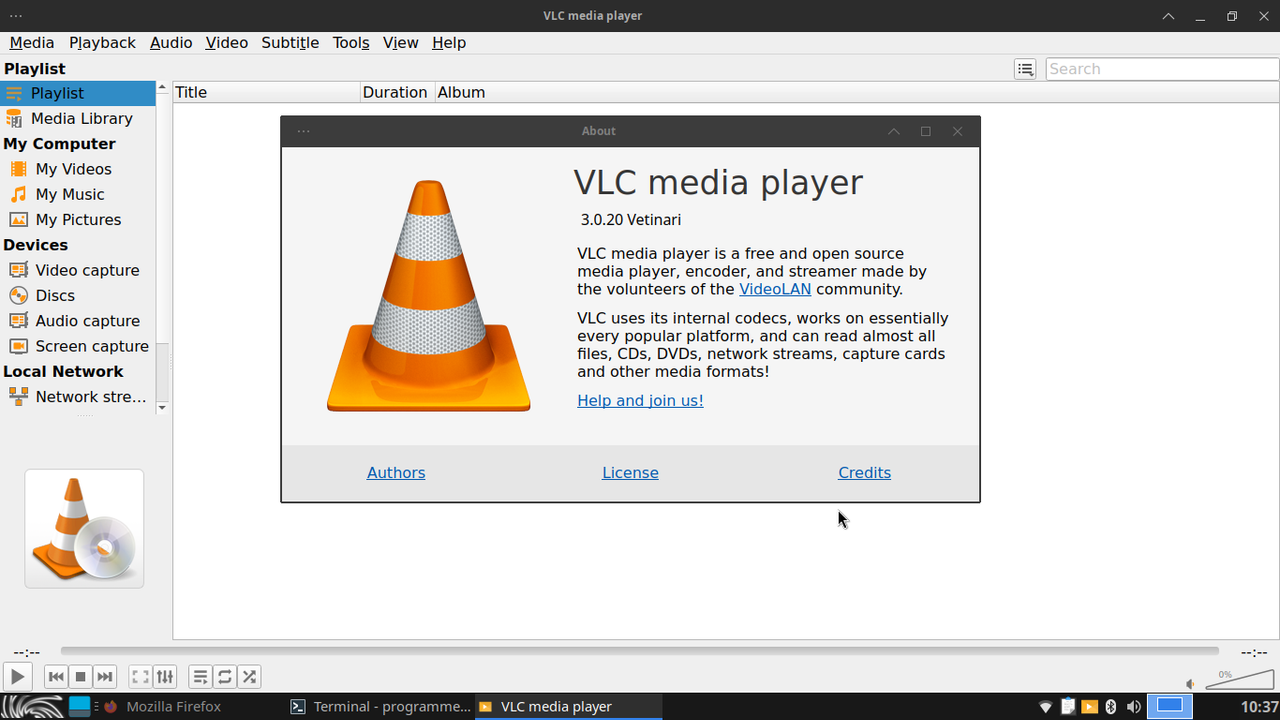Open the Audio menu

(x=171, y=42)
